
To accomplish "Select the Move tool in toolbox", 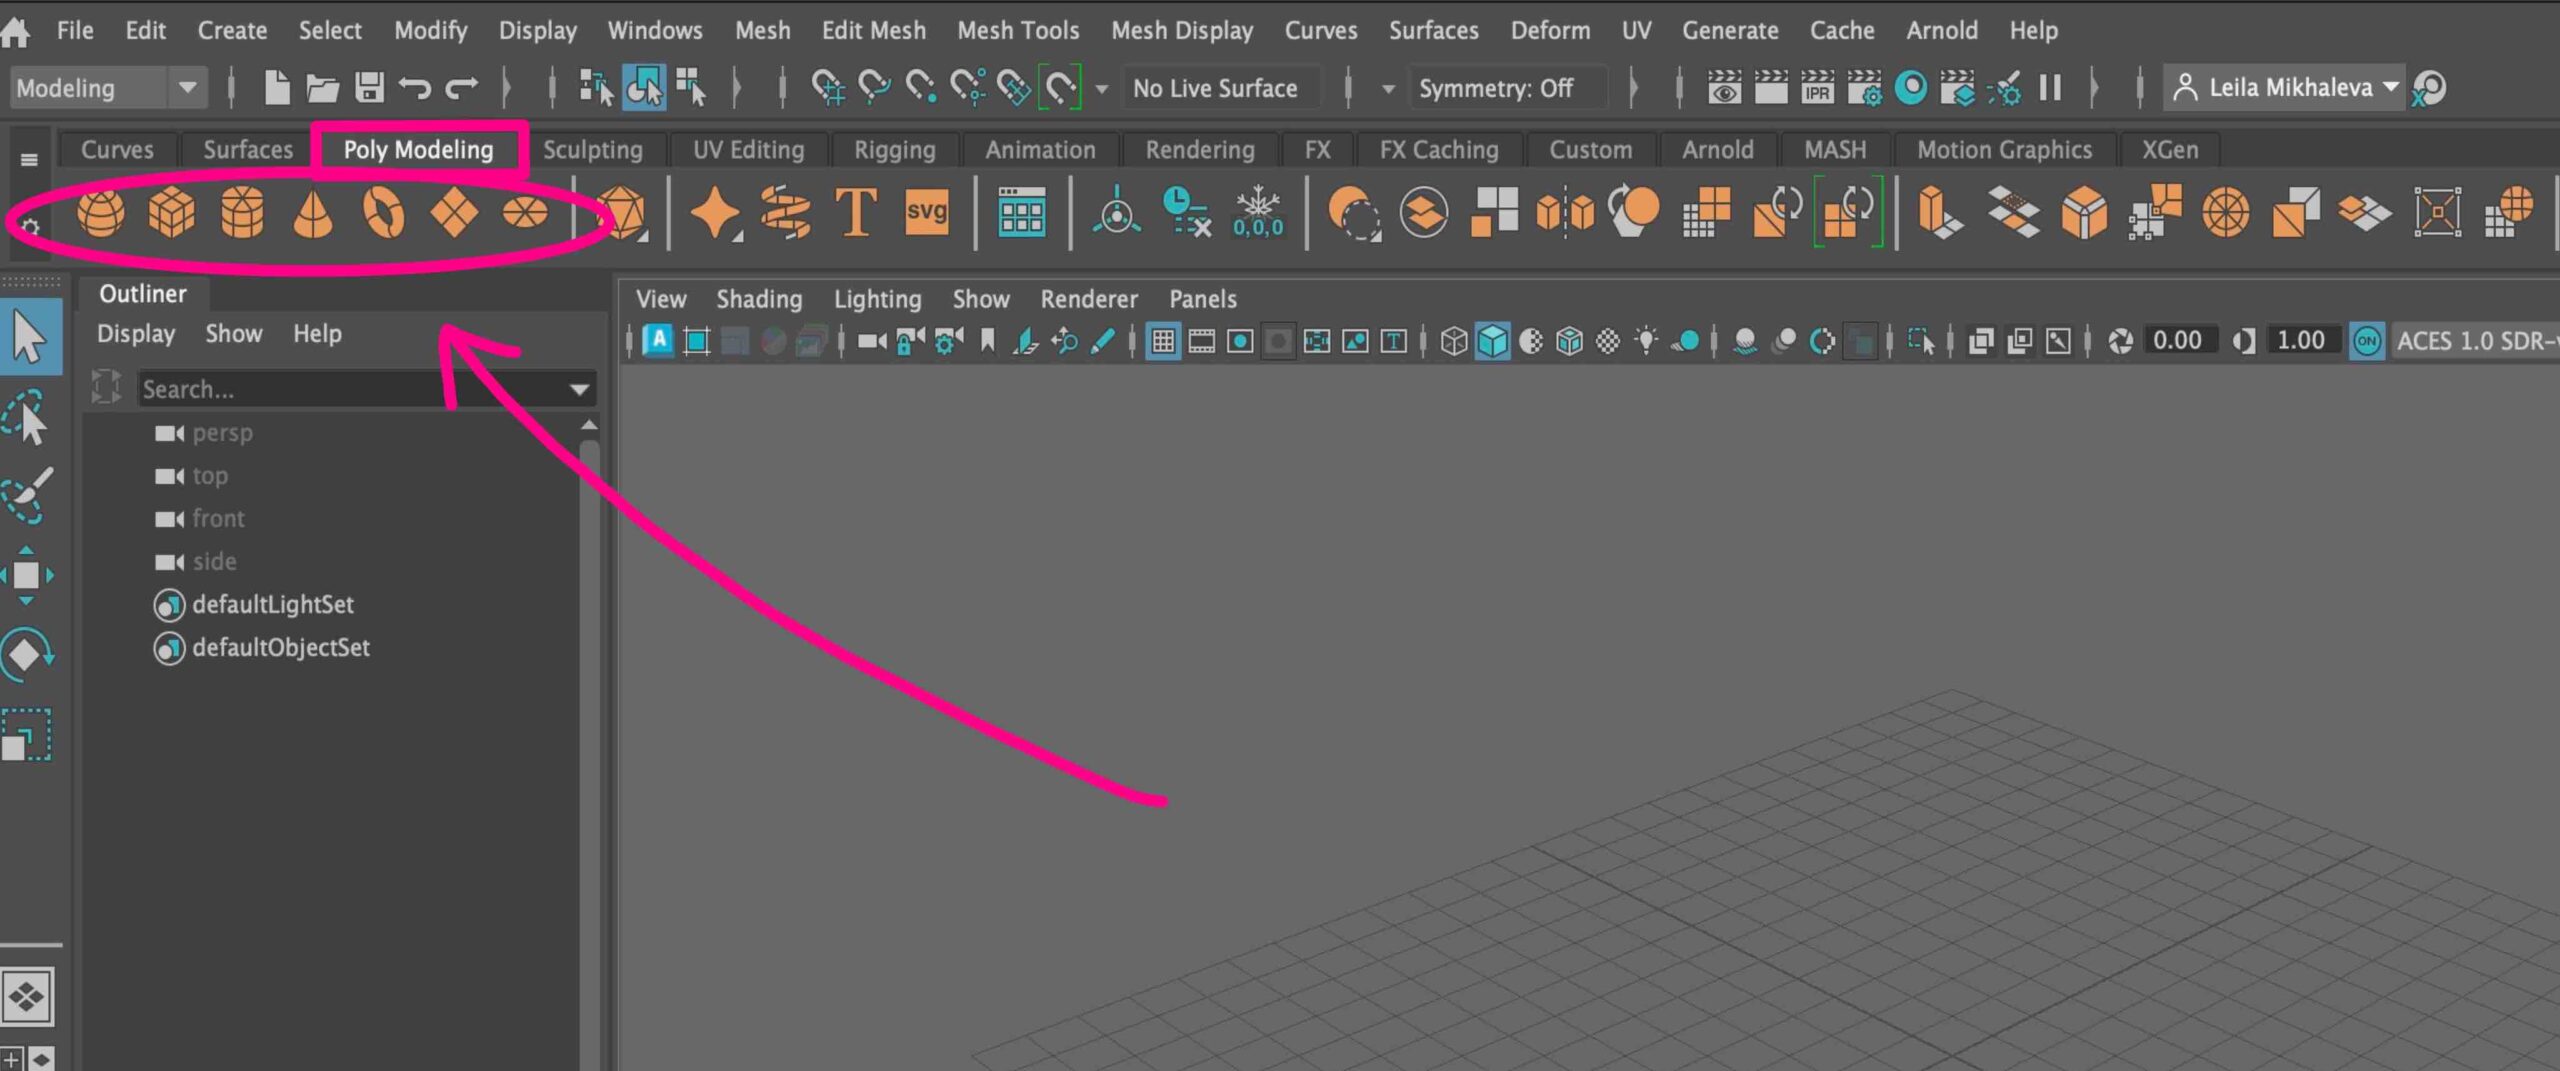I will tap(27, 575).
